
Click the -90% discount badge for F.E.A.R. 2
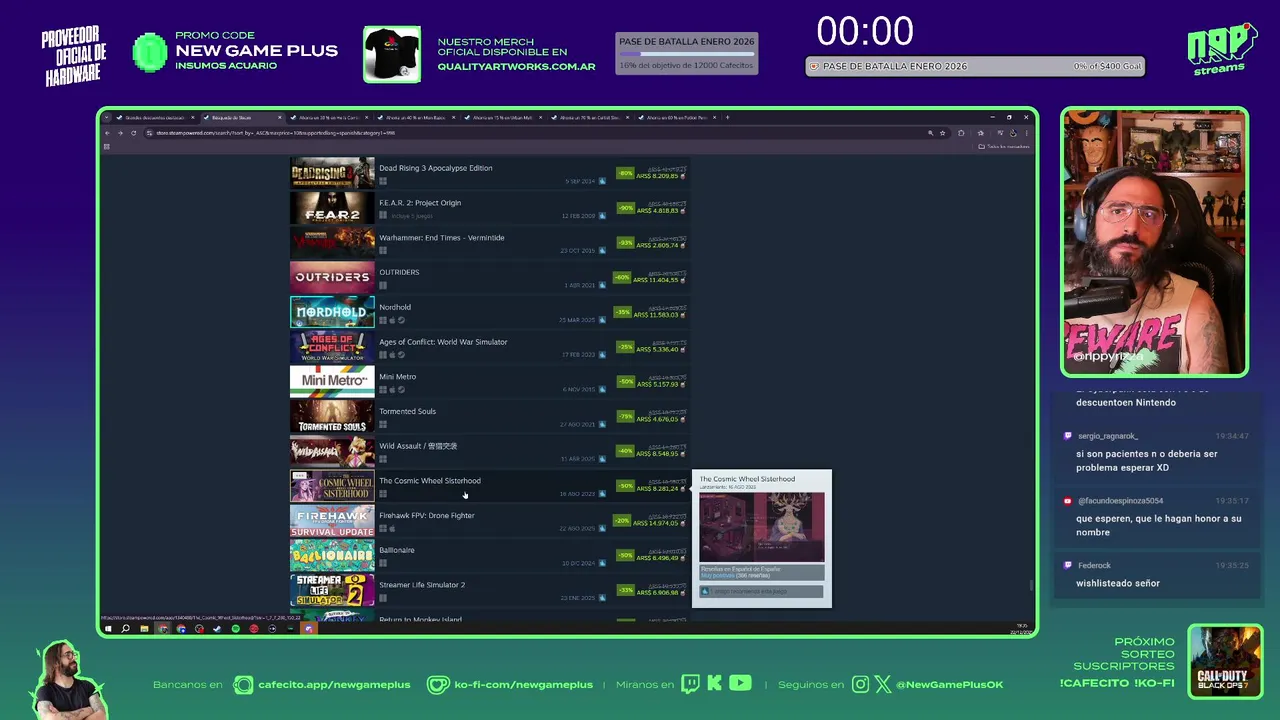pyautogui.click(x=625, y=208)
